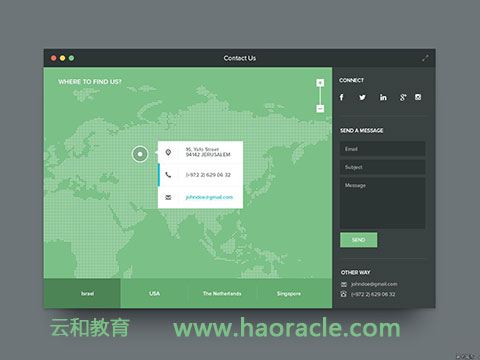Open johndoe@gmail.com link in popup card
Image resolution: width=480 pixels, height=360 pixels.
tap(209, 197)
